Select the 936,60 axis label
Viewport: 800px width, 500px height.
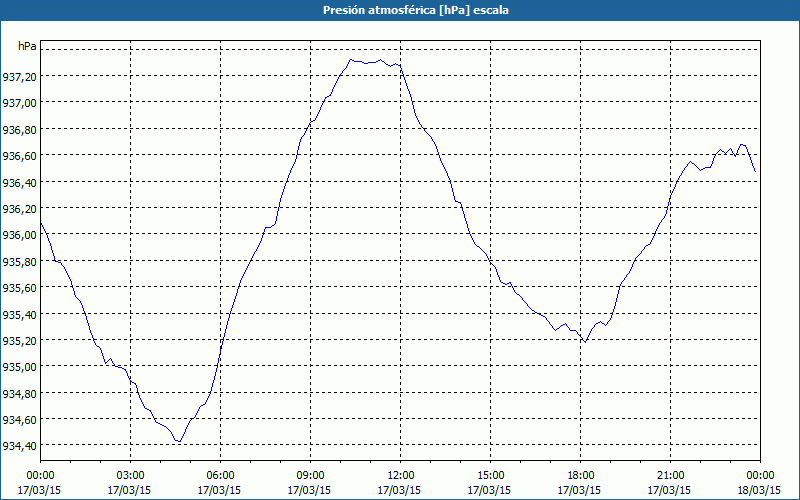[19, 156]
